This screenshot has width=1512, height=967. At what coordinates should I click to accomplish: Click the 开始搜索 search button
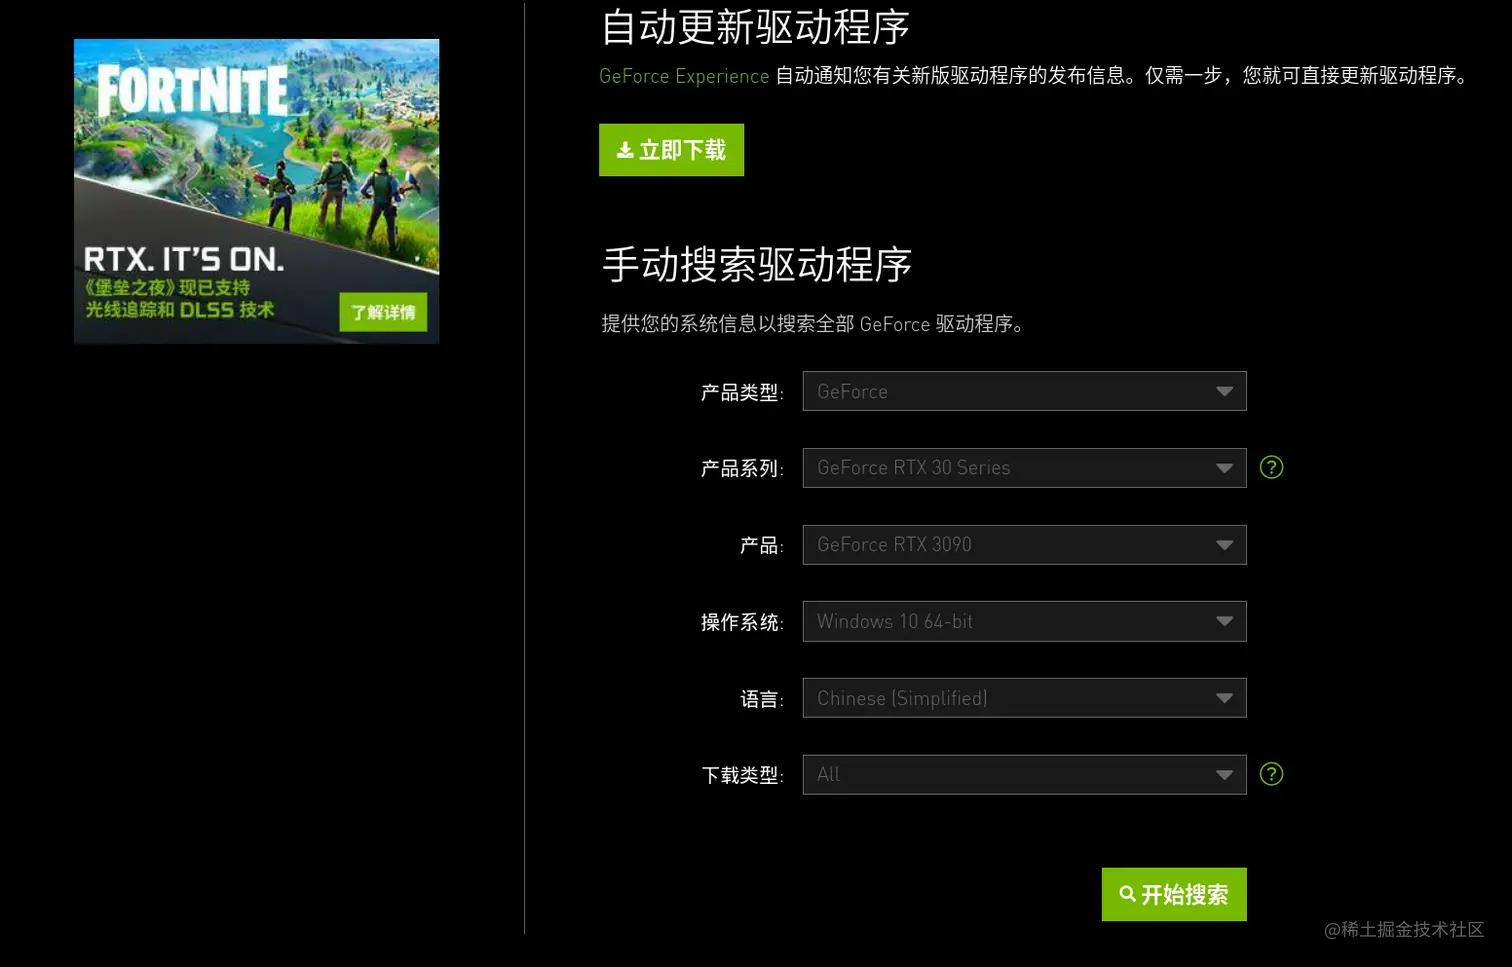coord(1174,894)
